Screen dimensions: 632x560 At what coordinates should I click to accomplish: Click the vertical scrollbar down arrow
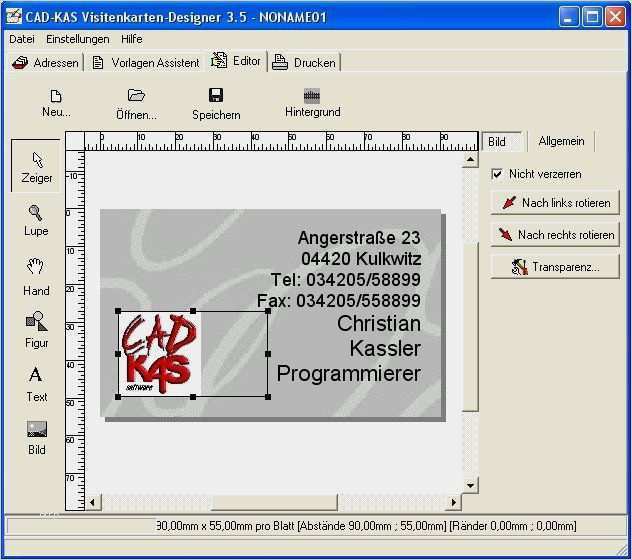point(470,485)
